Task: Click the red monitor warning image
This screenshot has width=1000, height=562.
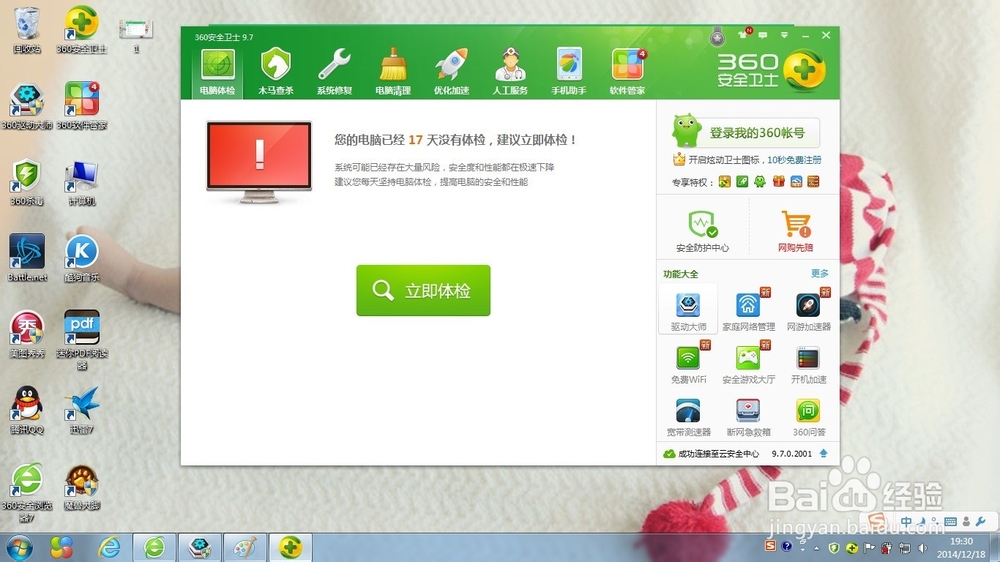Action: click(x=259, y=161)
